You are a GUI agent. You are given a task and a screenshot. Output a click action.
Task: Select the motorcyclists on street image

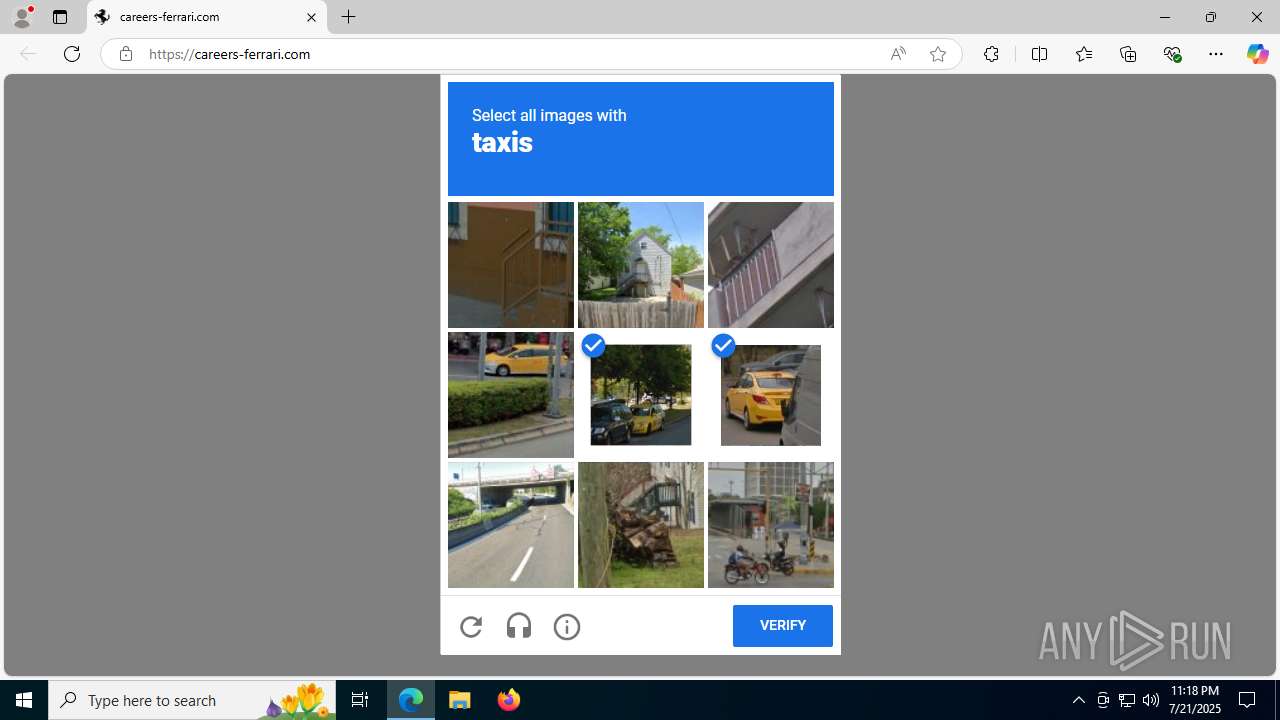click(x=771, y=525)
